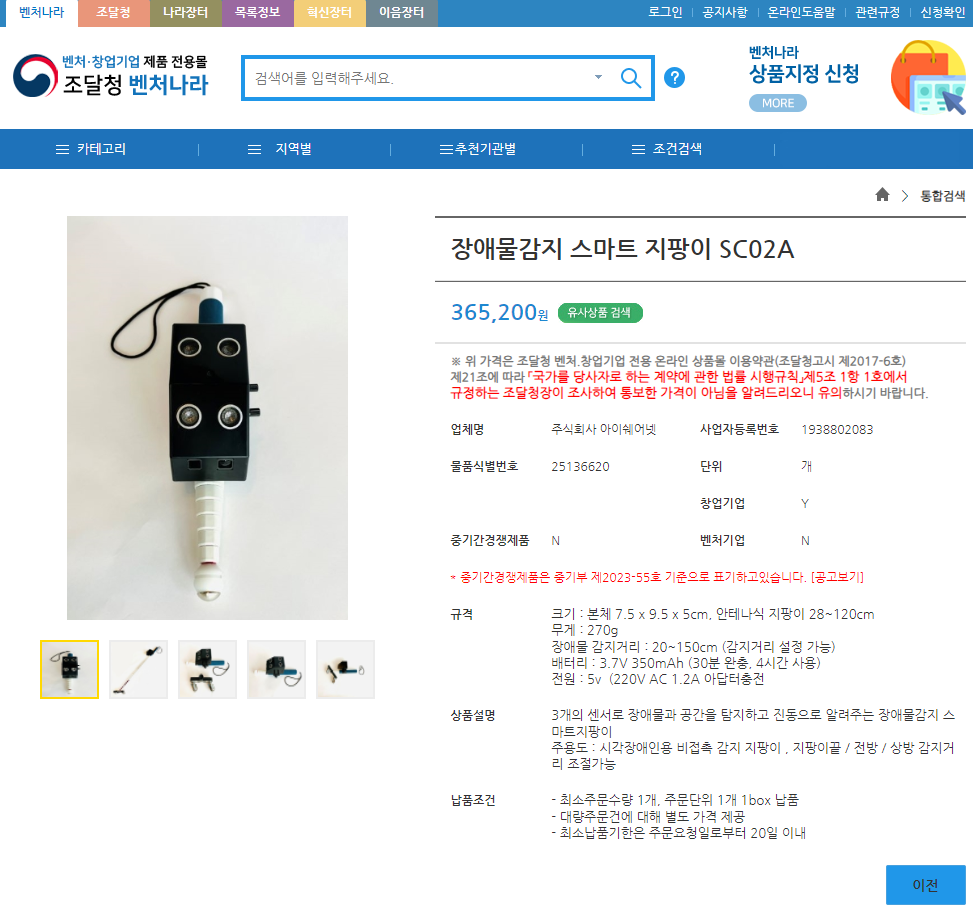Click the MORE button under 상품지정 신청
This screenshot has width=973, height=913.
[x=778, y=103]
